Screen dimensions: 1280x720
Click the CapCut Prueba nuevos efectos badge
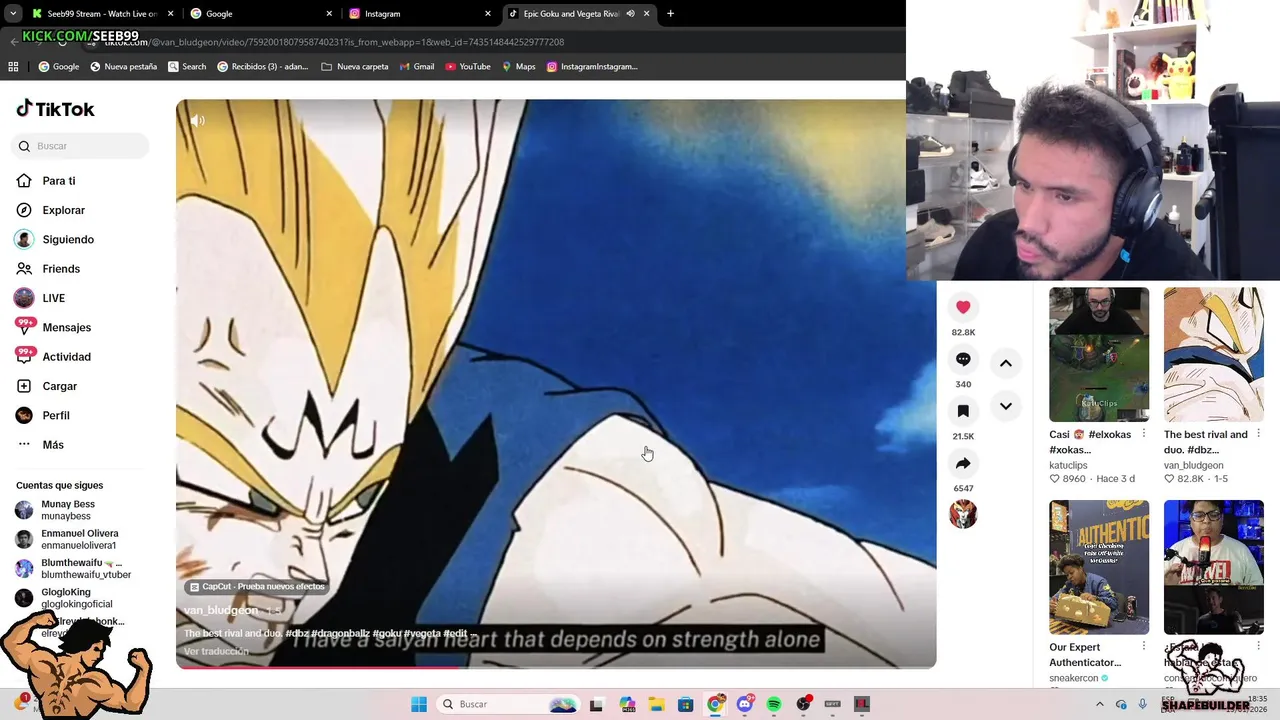pos(257,587)
